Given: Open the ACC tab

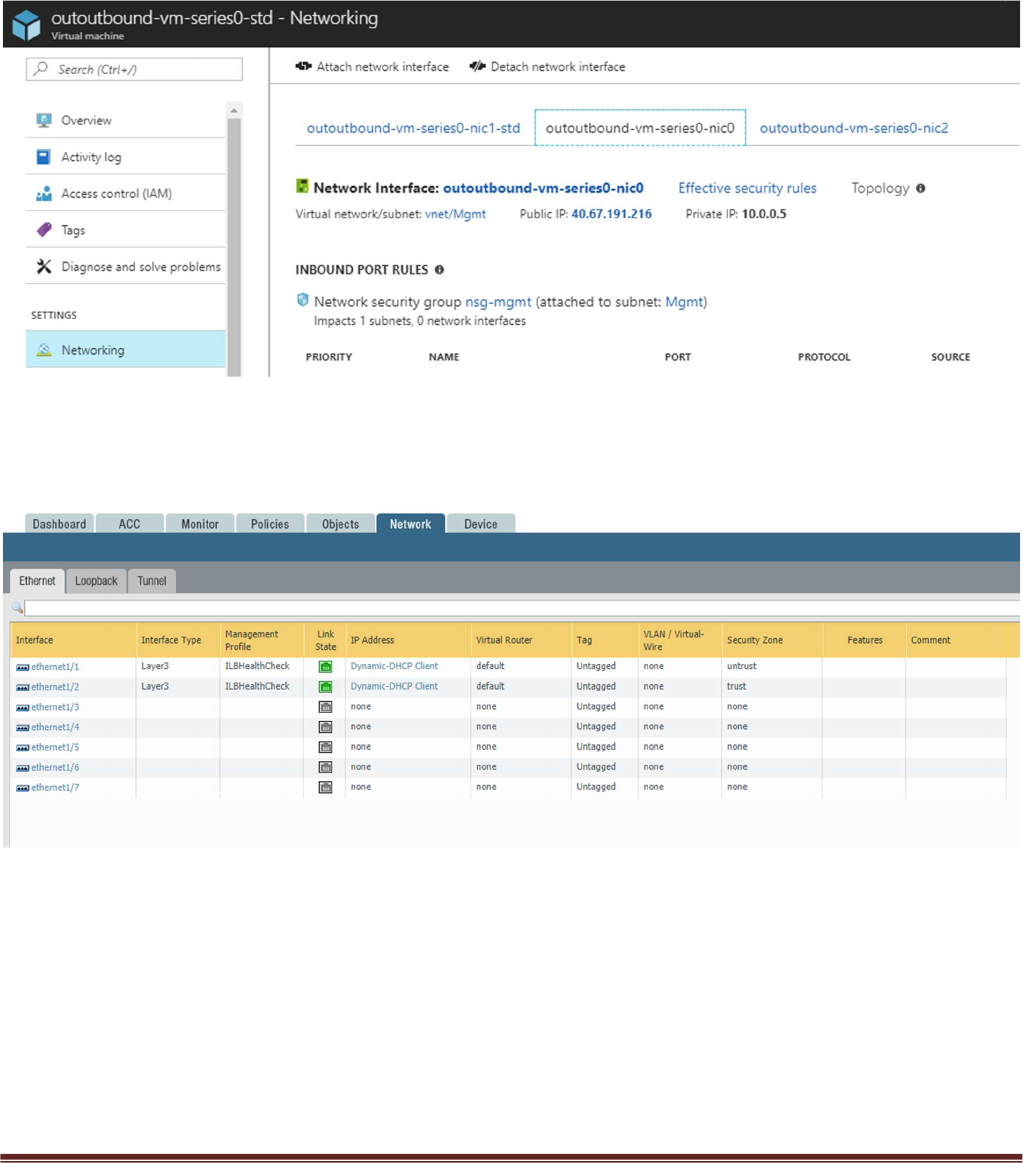Looking at the screenshot, I should pyautogui.click(x=129, y=524).
